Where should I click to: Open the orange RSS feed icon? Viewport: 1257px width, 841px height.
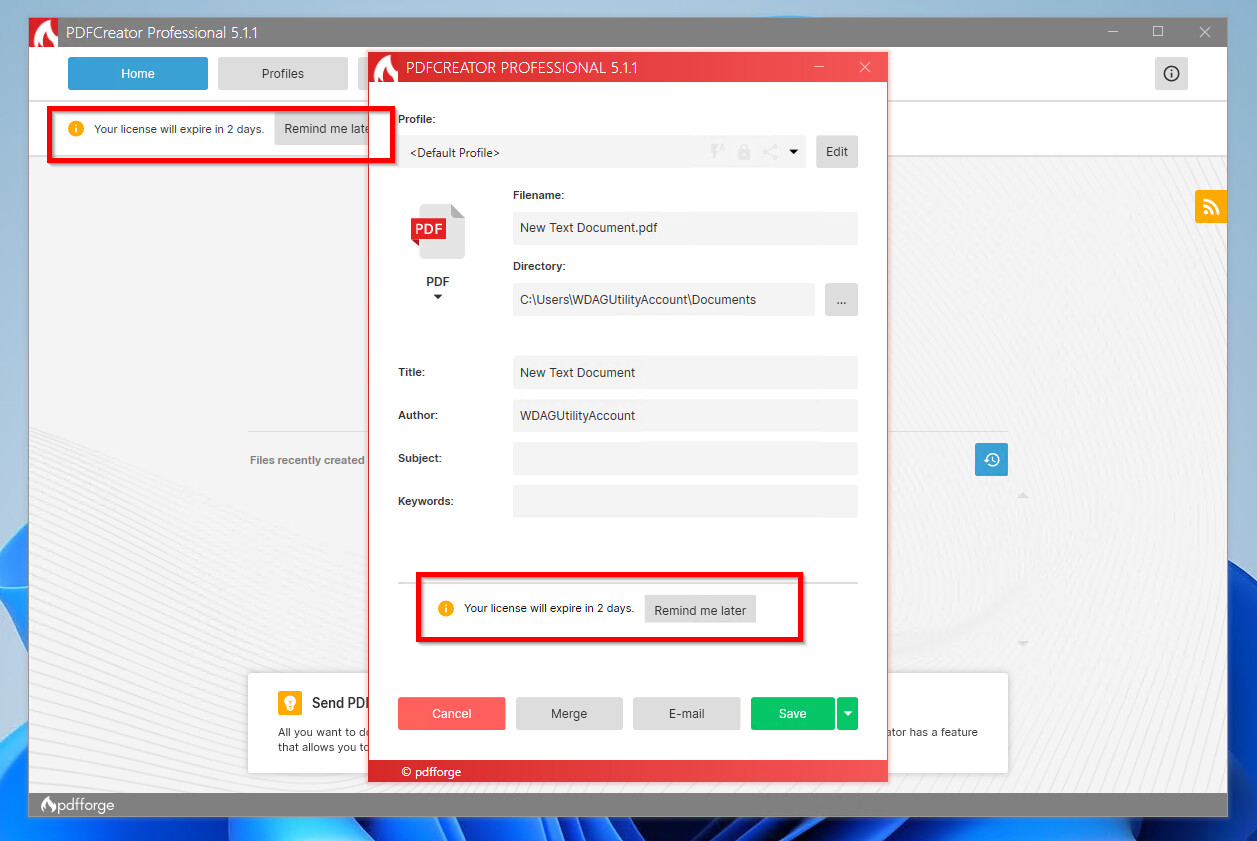(x=1211, y=206)
